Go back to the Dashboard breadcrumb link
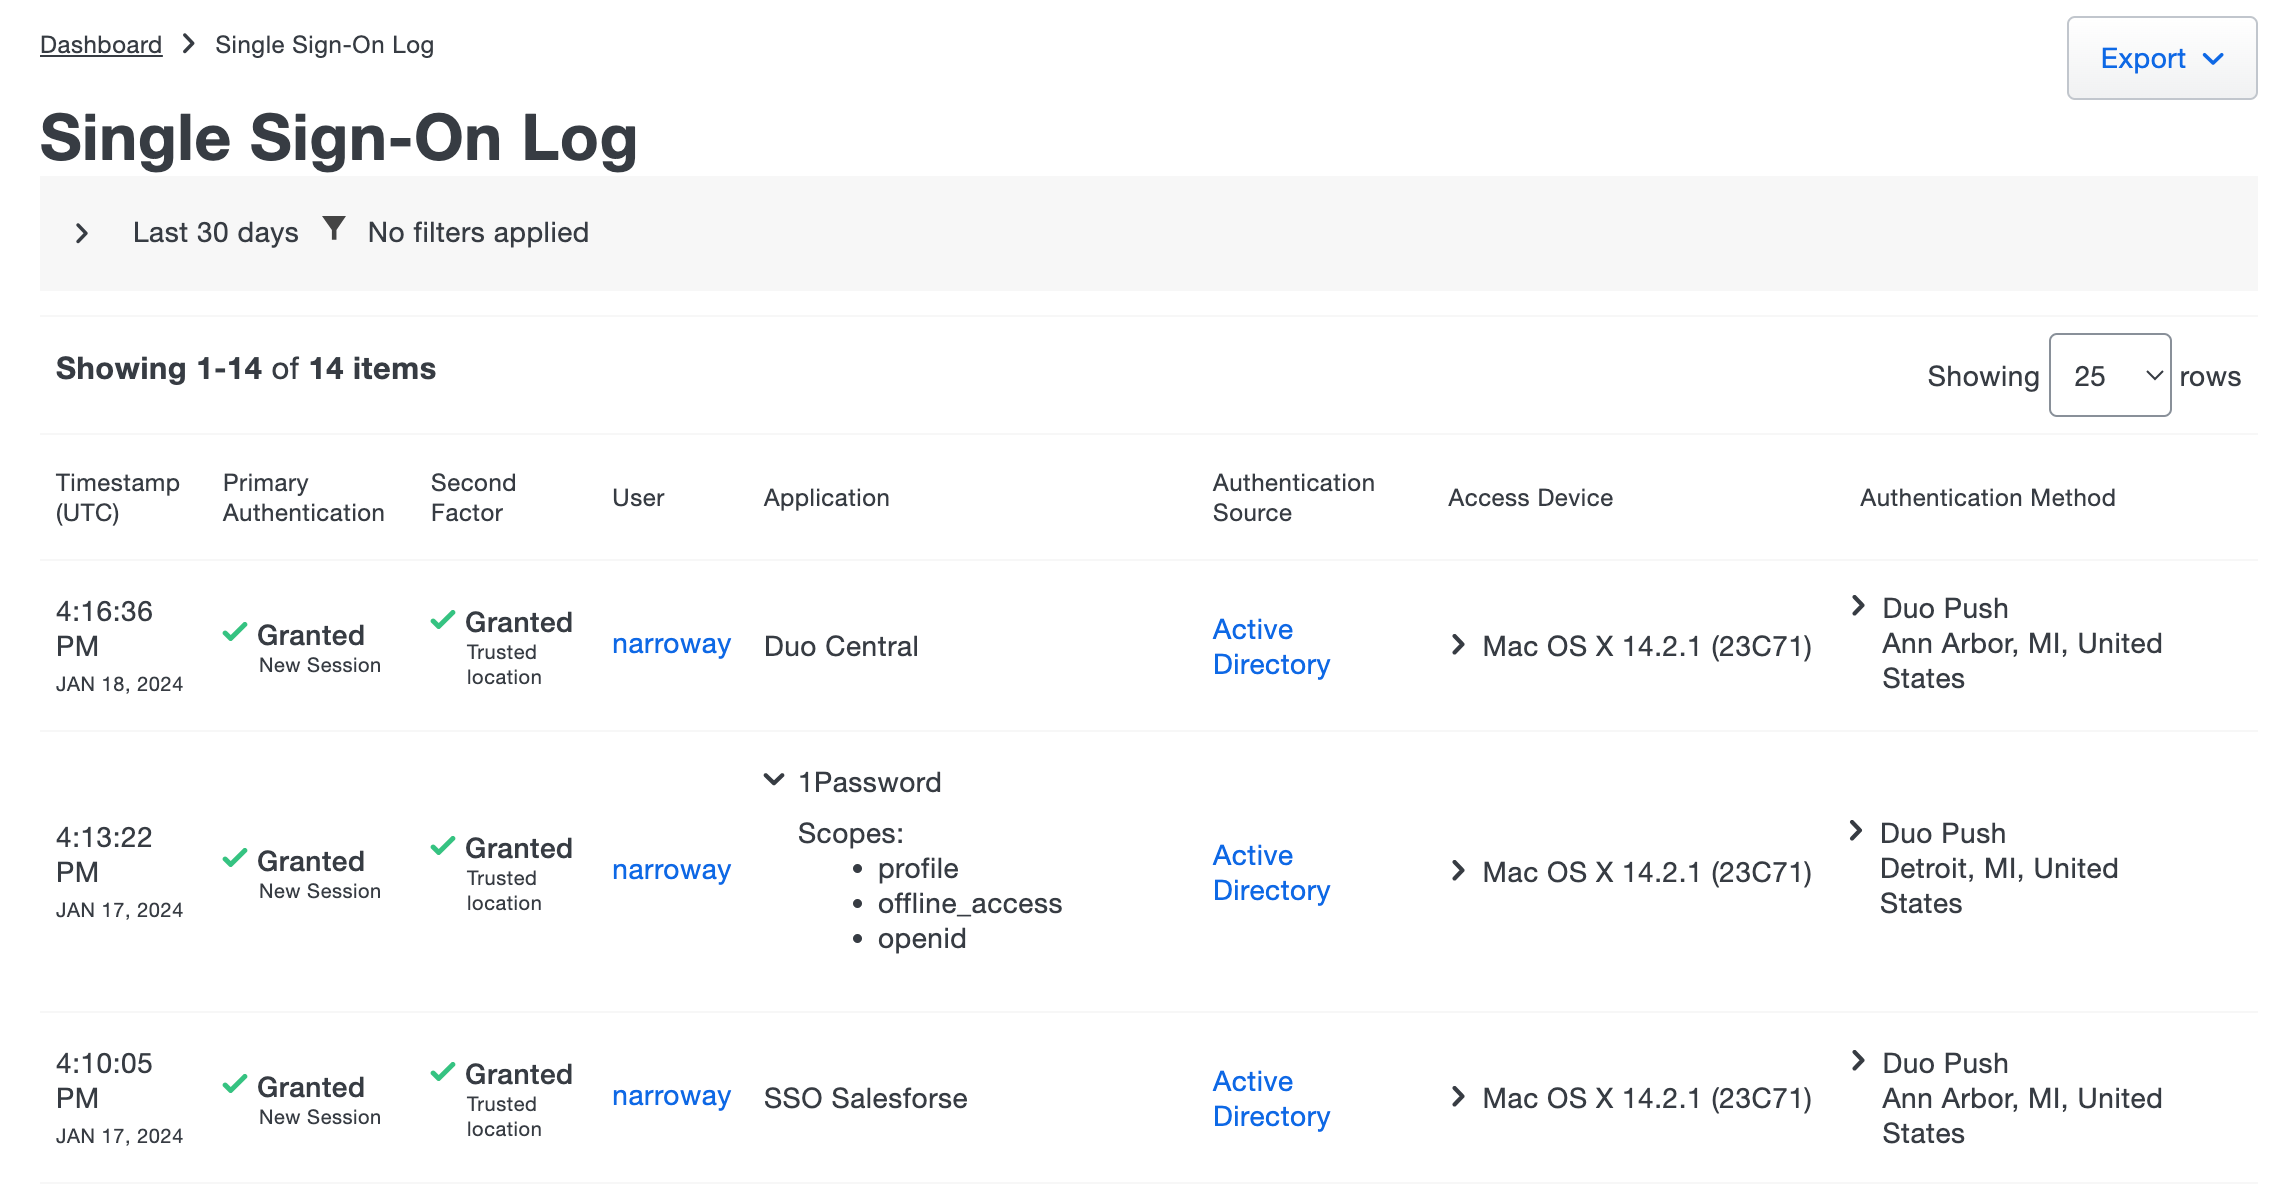 point(101,45)
